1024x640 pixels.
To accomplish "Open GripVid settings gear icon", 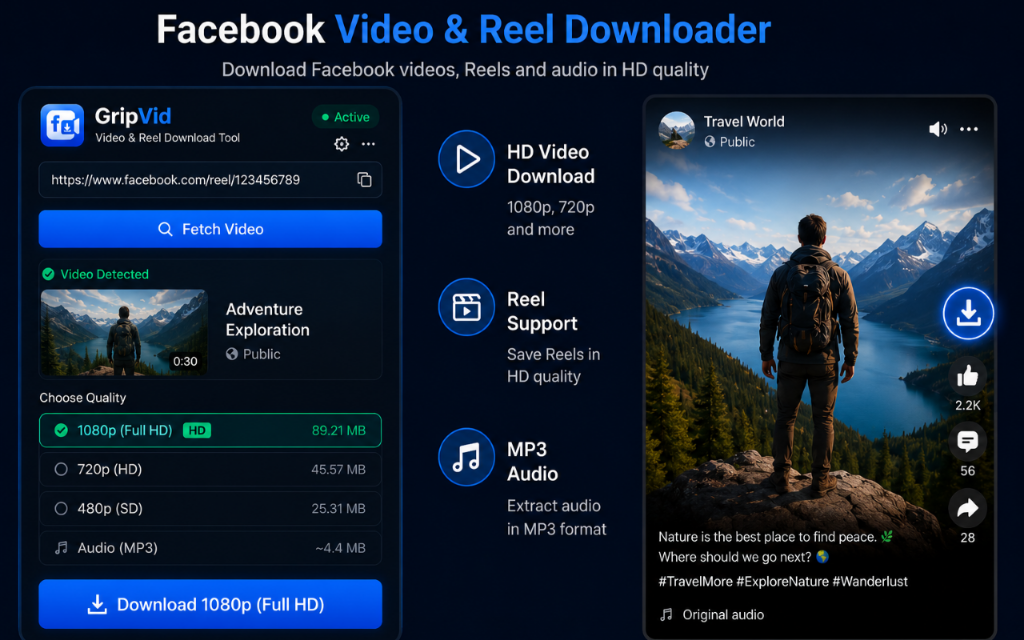I will (342, 144).
